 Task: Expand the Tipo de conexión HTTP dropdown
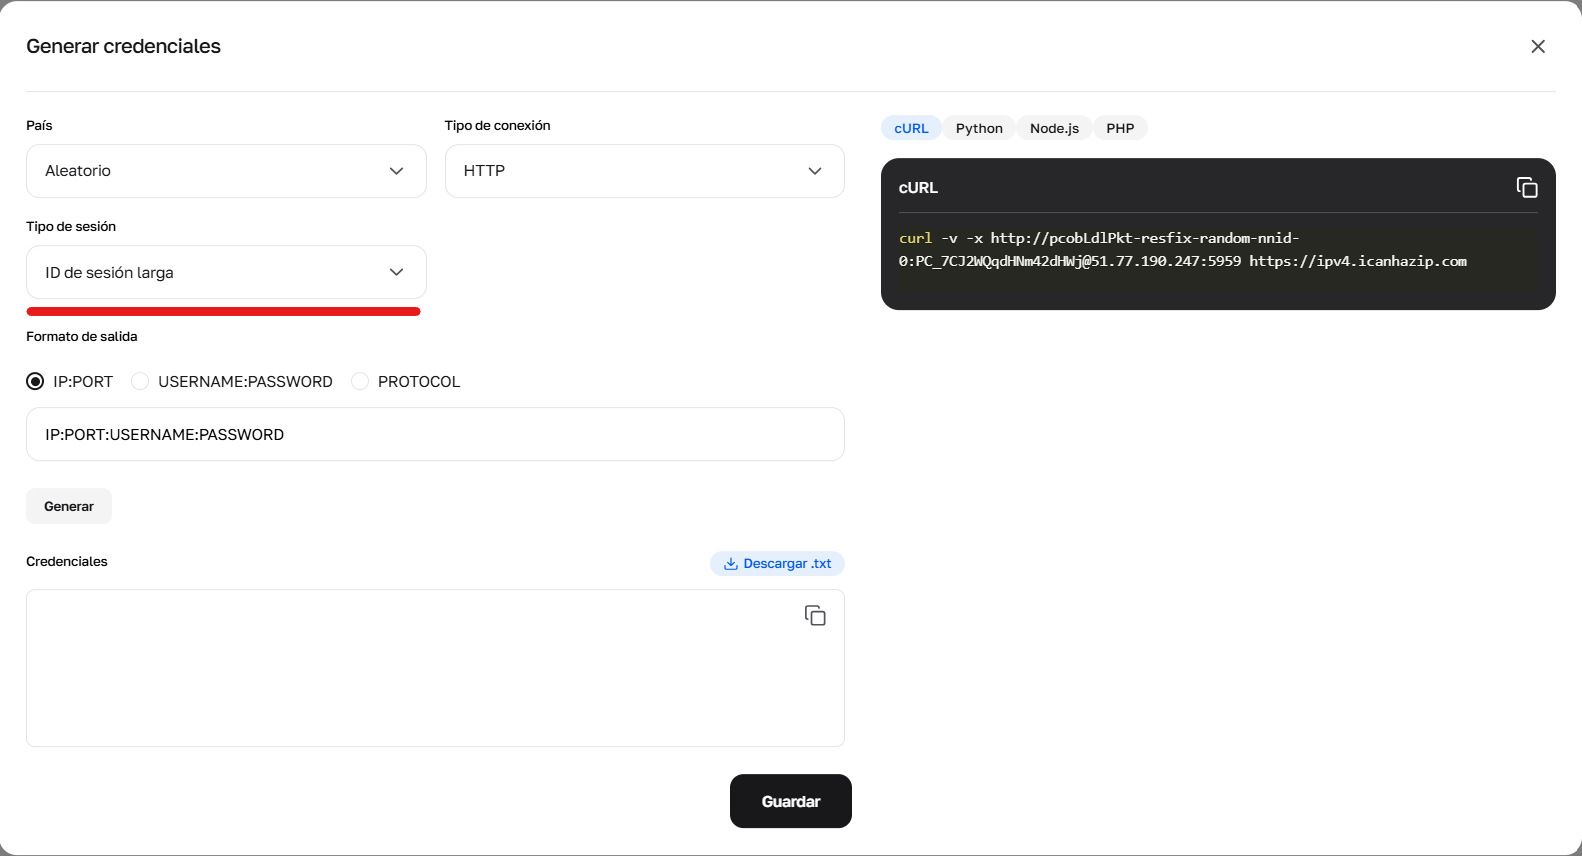click(x=644, y=171)
